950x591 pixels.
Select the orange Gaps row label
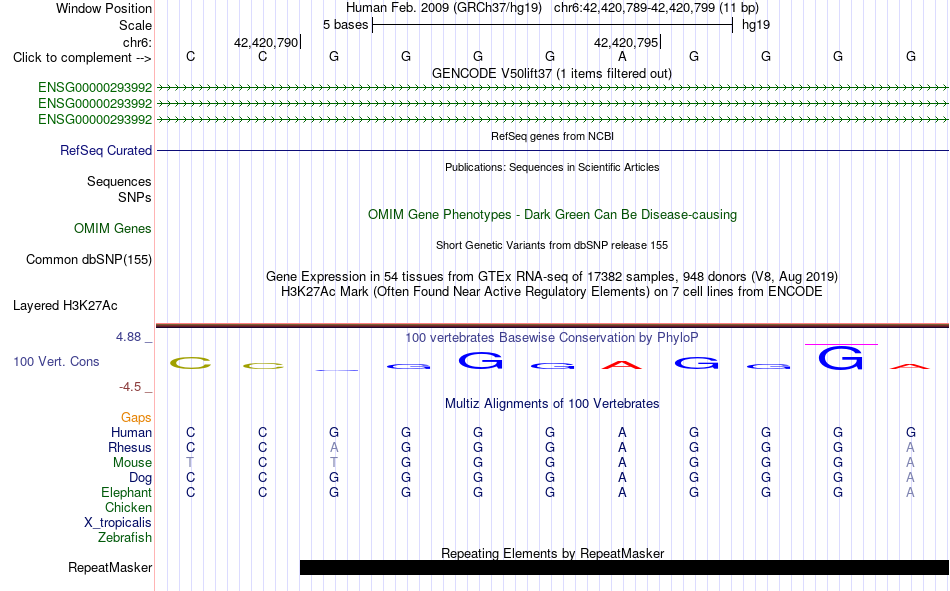pyautogui.click(x=136, y=417)
